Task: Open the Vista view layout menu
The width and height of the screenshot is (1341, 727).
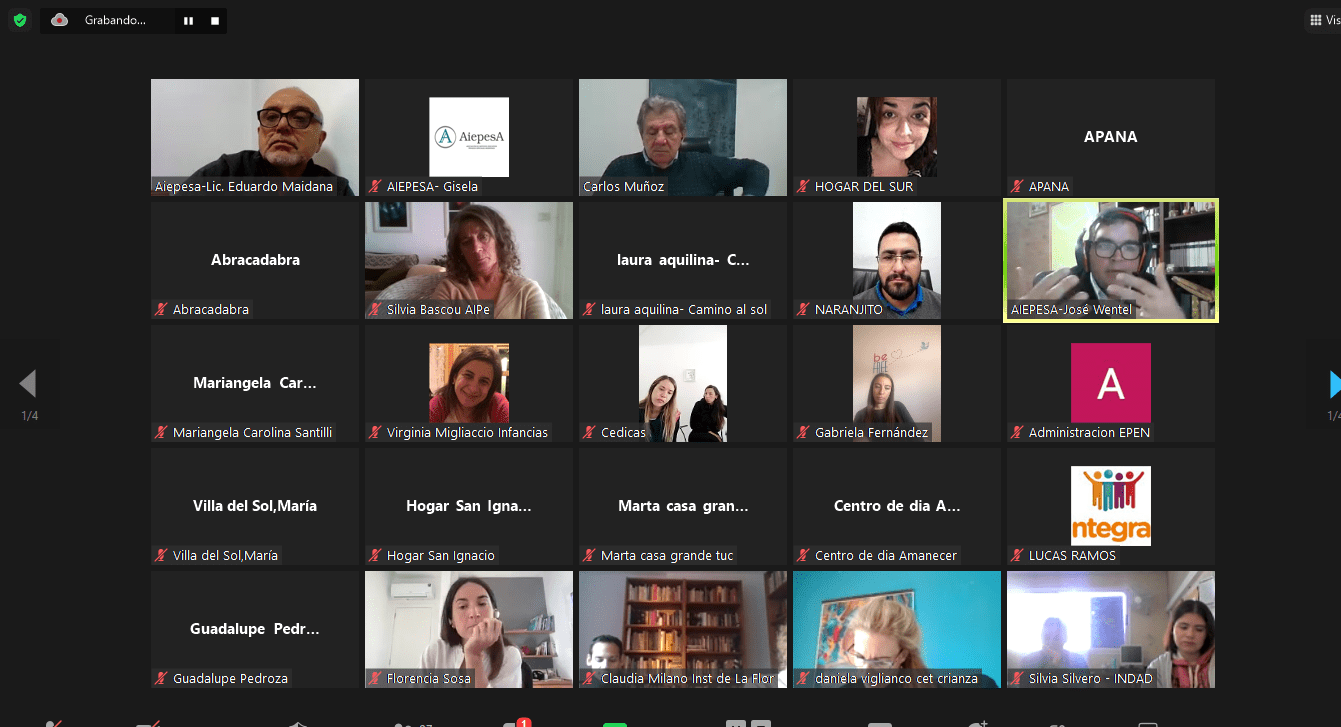Action: coord(1324,20)
